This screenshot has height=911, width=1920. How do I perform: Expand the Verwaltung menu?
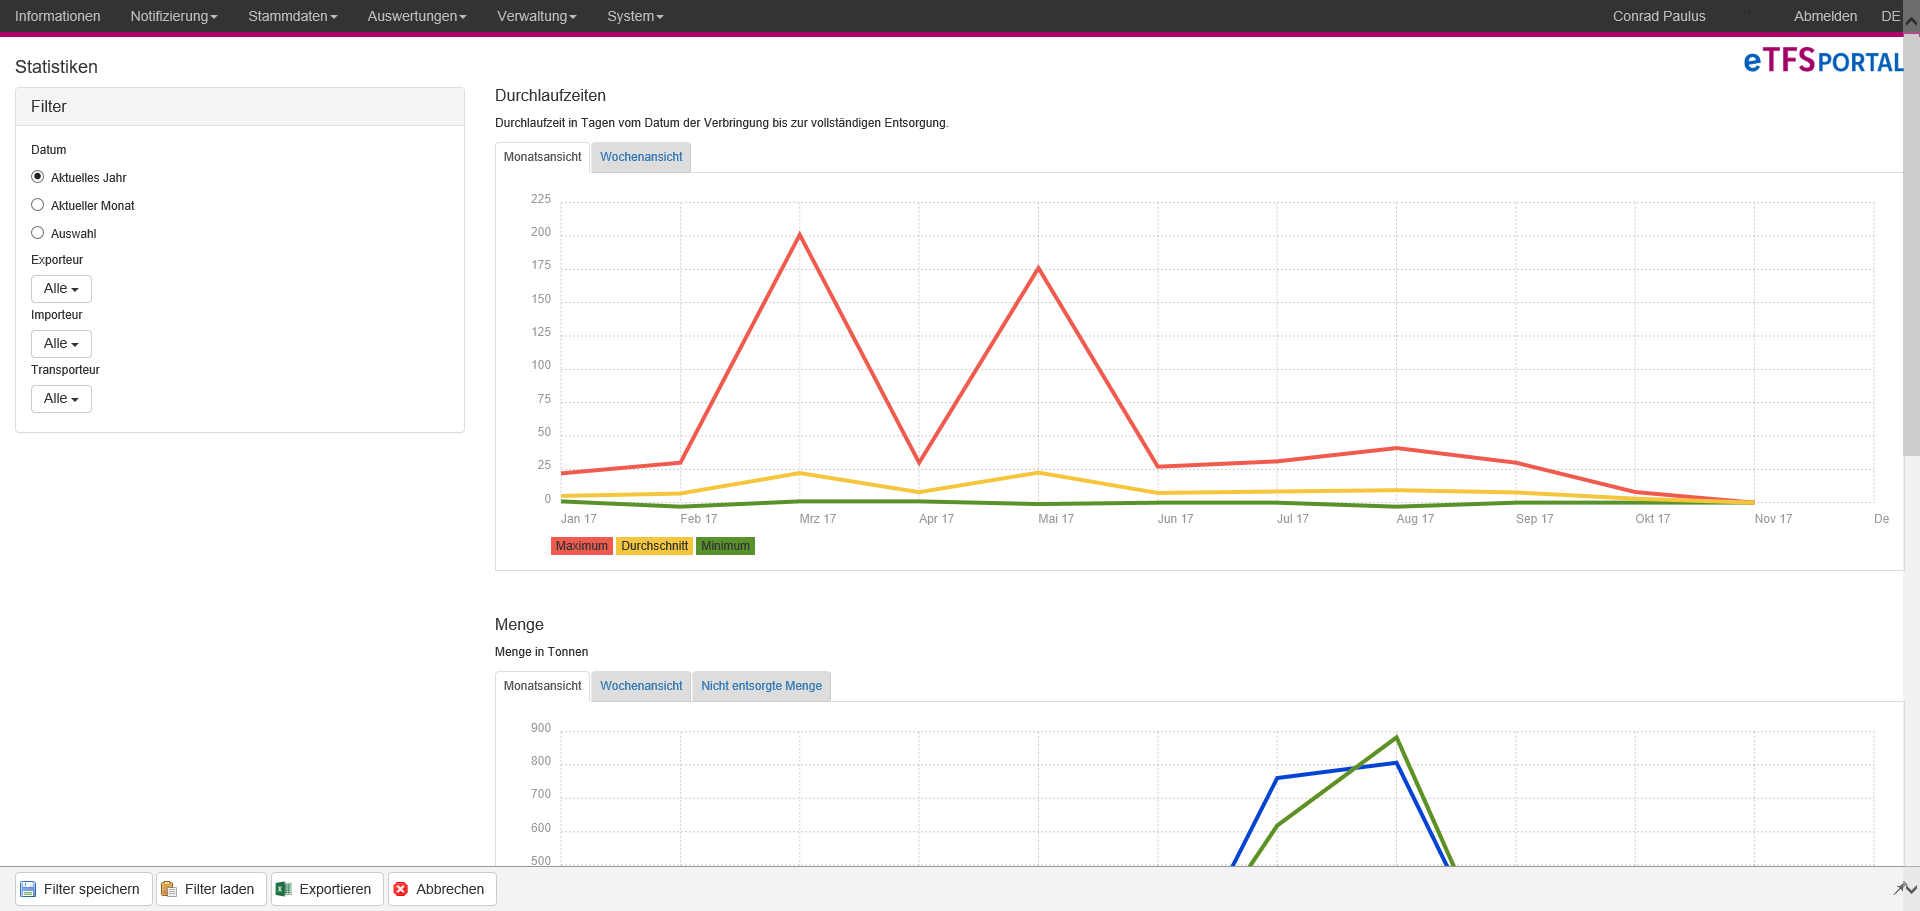coord(537,16)
